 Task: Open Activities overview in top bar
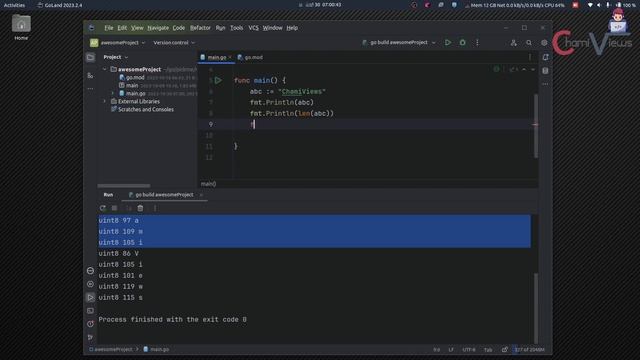(14, 5)
